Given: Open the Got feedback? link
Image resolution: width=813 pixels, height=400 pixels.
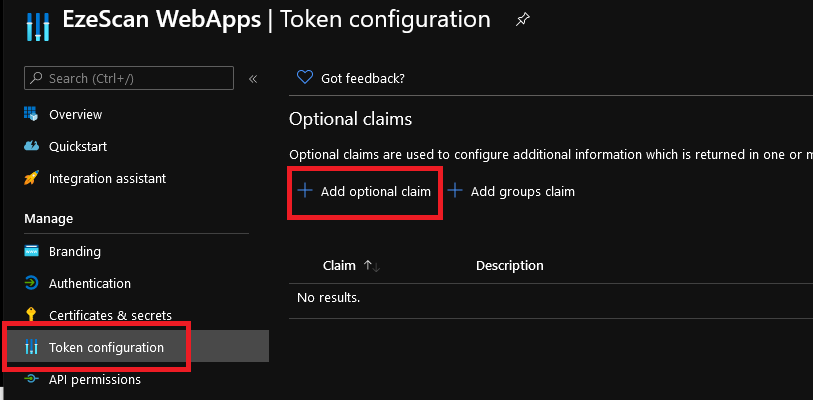Looking at the screenshot, I should [x=362, y=78].
